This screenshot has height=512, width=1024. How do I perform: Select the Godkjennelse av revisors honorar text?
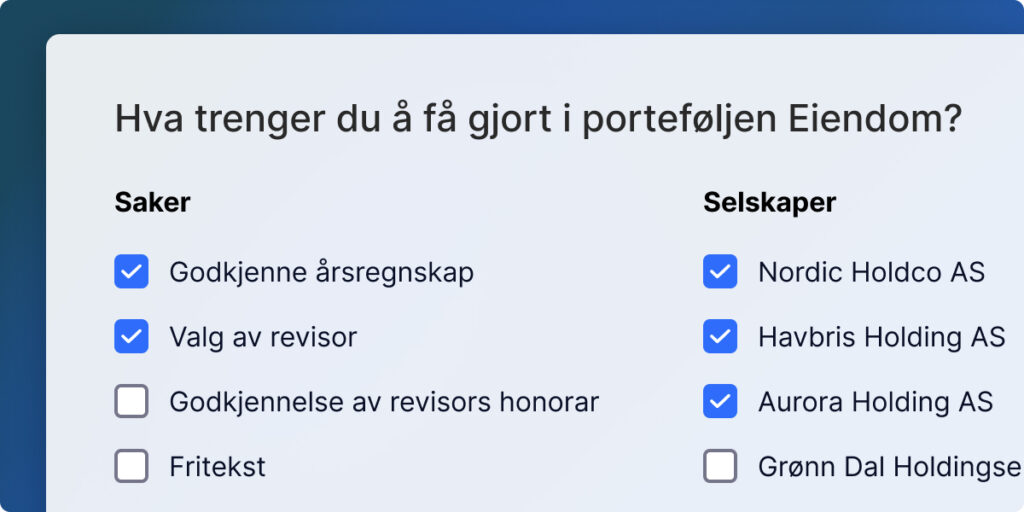tap(384, 402)
